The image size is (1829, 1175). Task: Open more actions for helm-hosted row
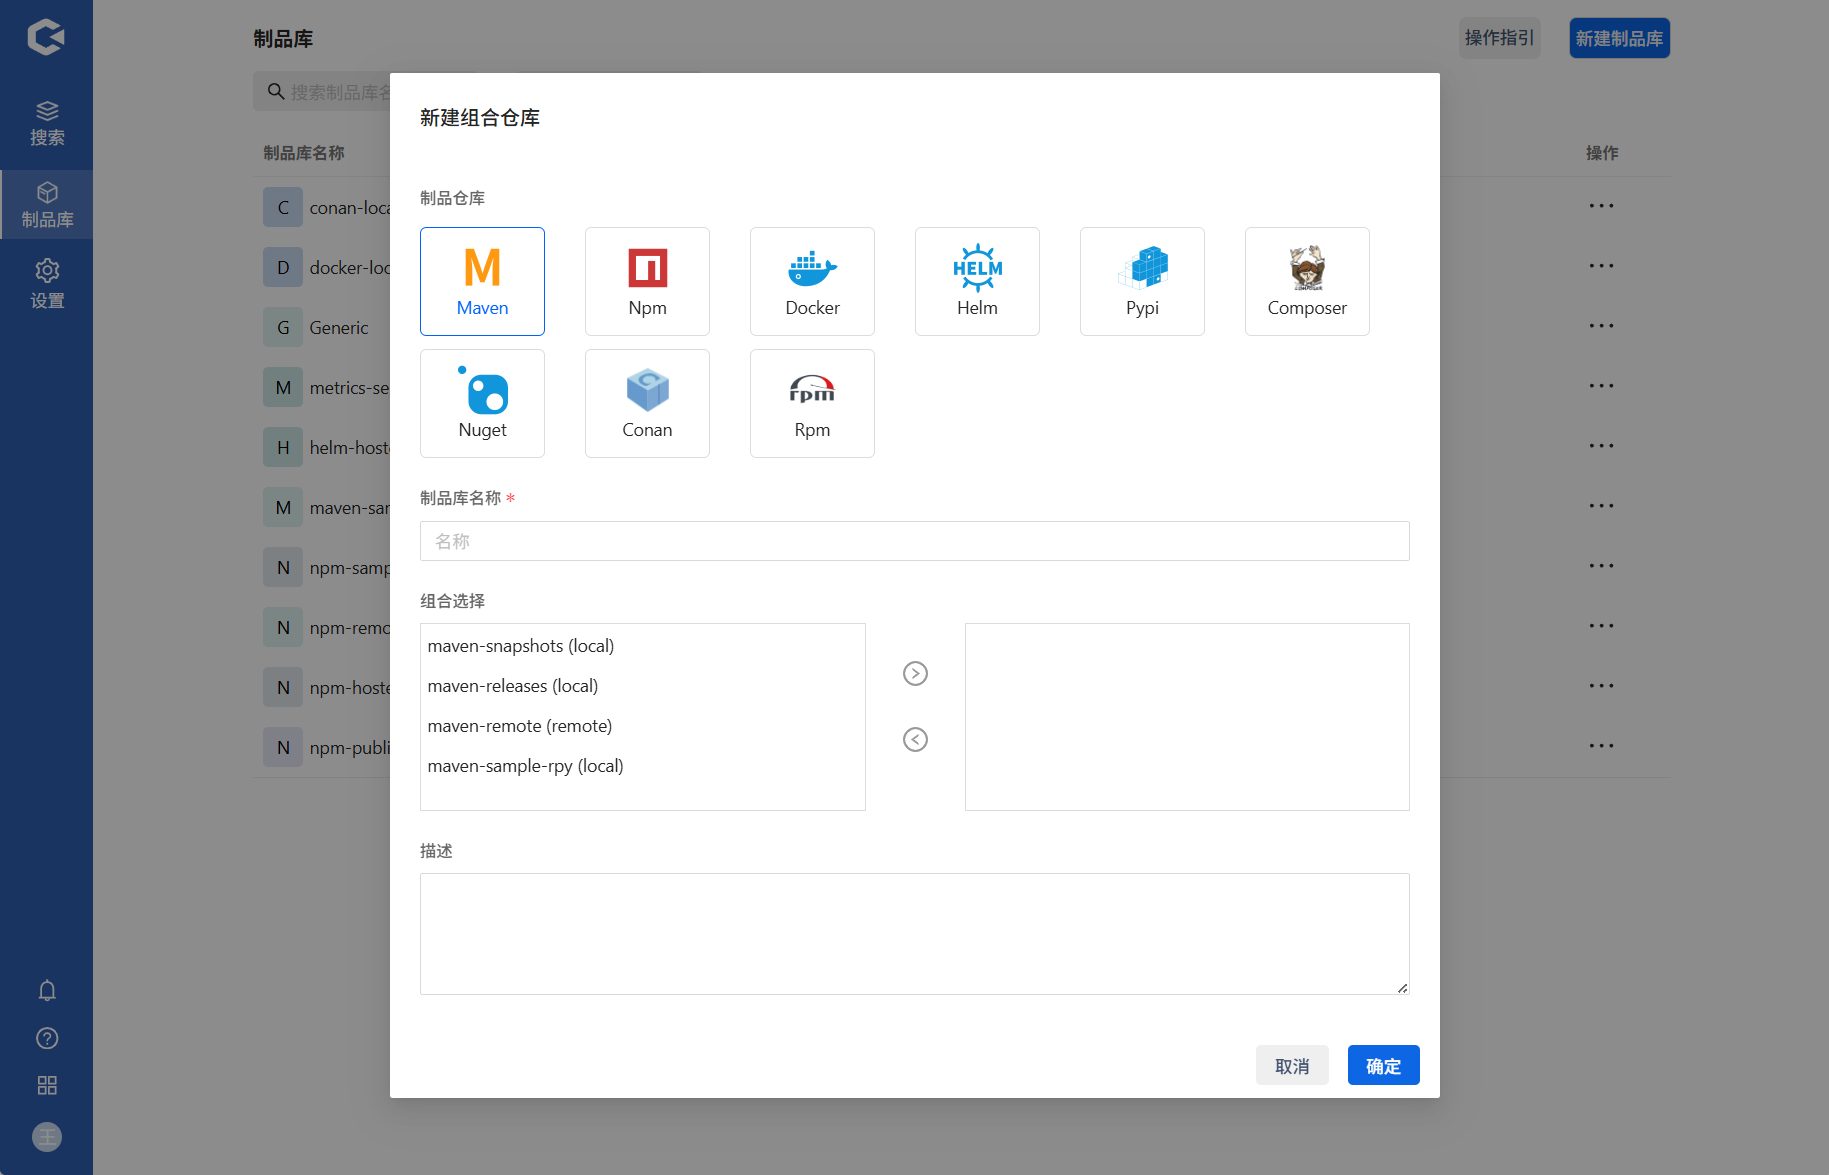1601,446
